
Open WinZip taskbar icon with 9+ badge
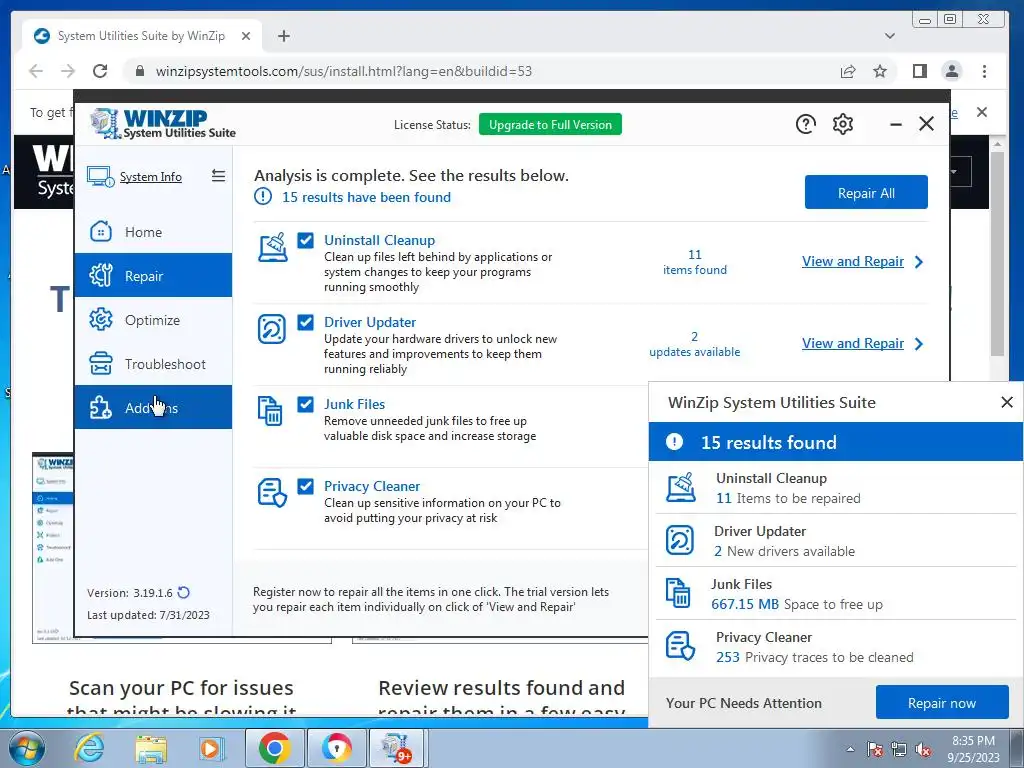point(398,749)
